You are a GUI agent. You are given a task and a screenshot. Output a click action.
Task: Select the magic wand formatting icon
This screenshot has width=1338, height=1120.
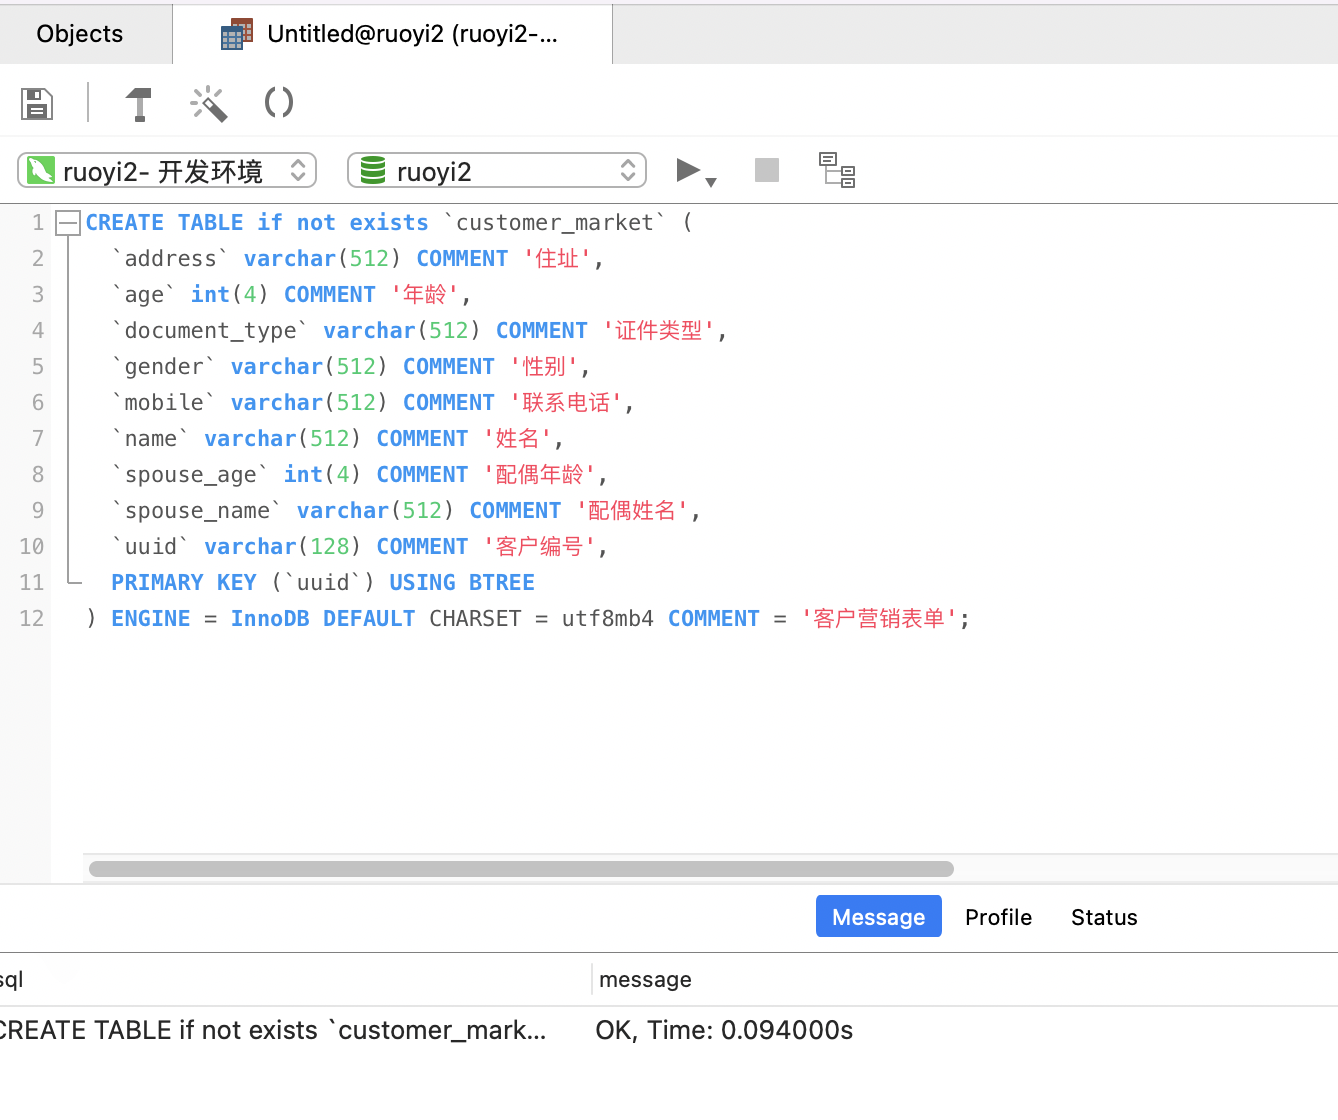tap(208, 103)
